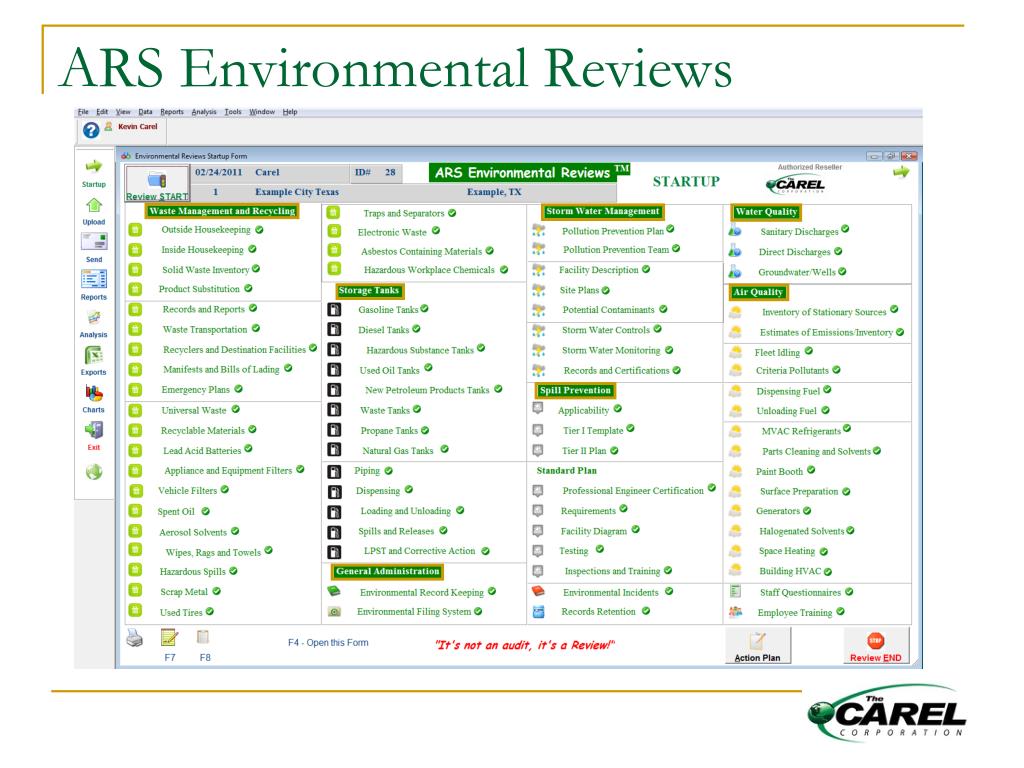
Task: Open the LPST and Corrective Action review
Action: [419, 551]
